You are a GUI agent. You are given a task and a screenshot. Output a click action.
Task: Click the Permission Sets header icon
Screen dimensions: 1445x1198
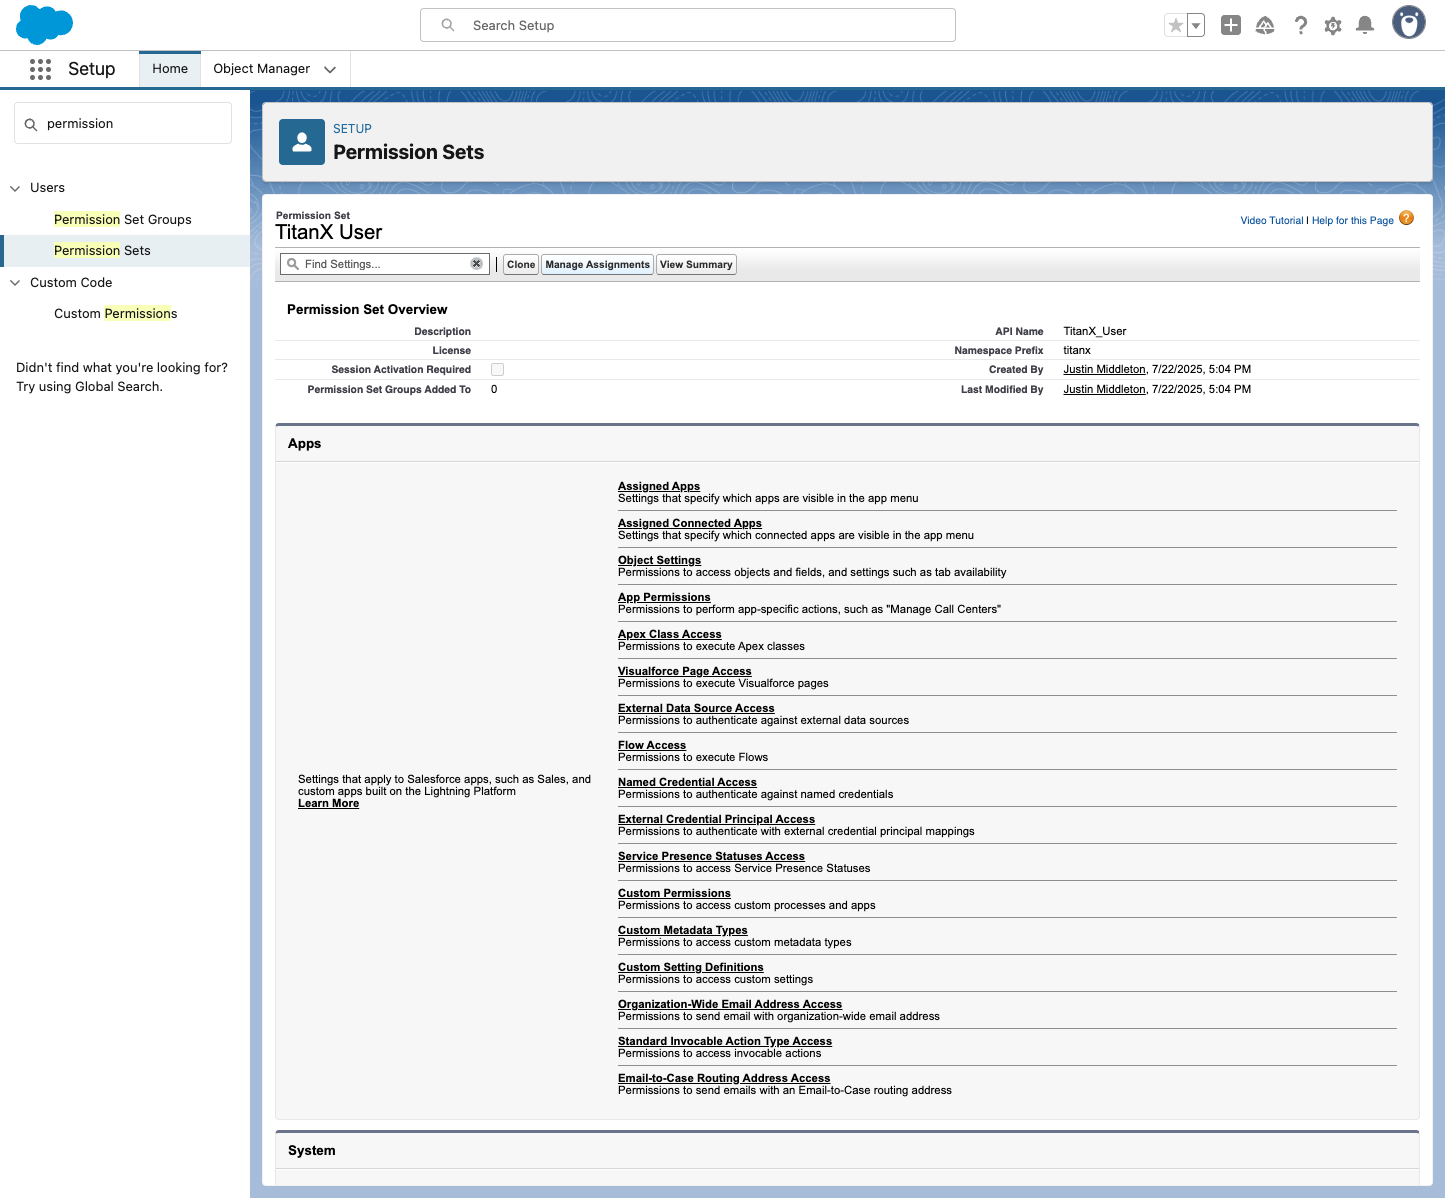(302, 142)
